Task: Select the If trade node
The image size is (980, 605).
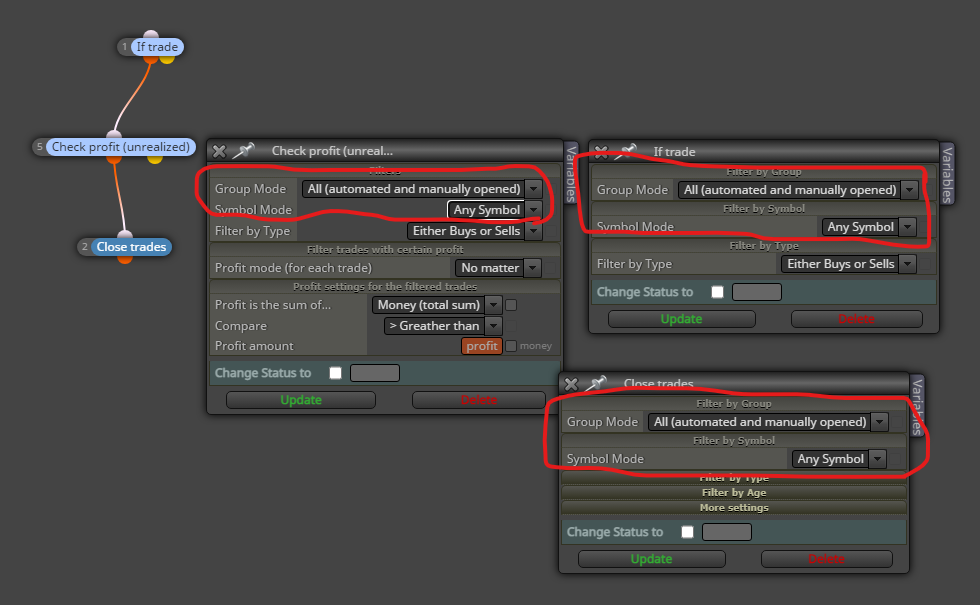Action: point(157,47)
